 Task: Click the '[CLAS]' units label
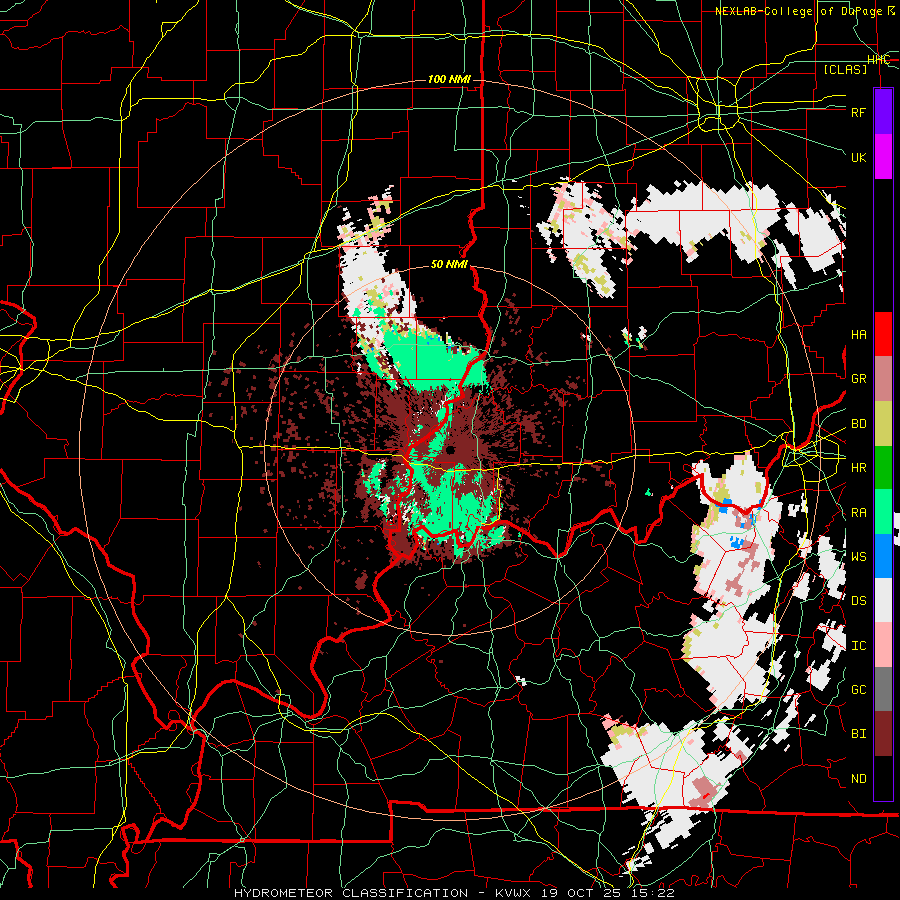point(845,69)
